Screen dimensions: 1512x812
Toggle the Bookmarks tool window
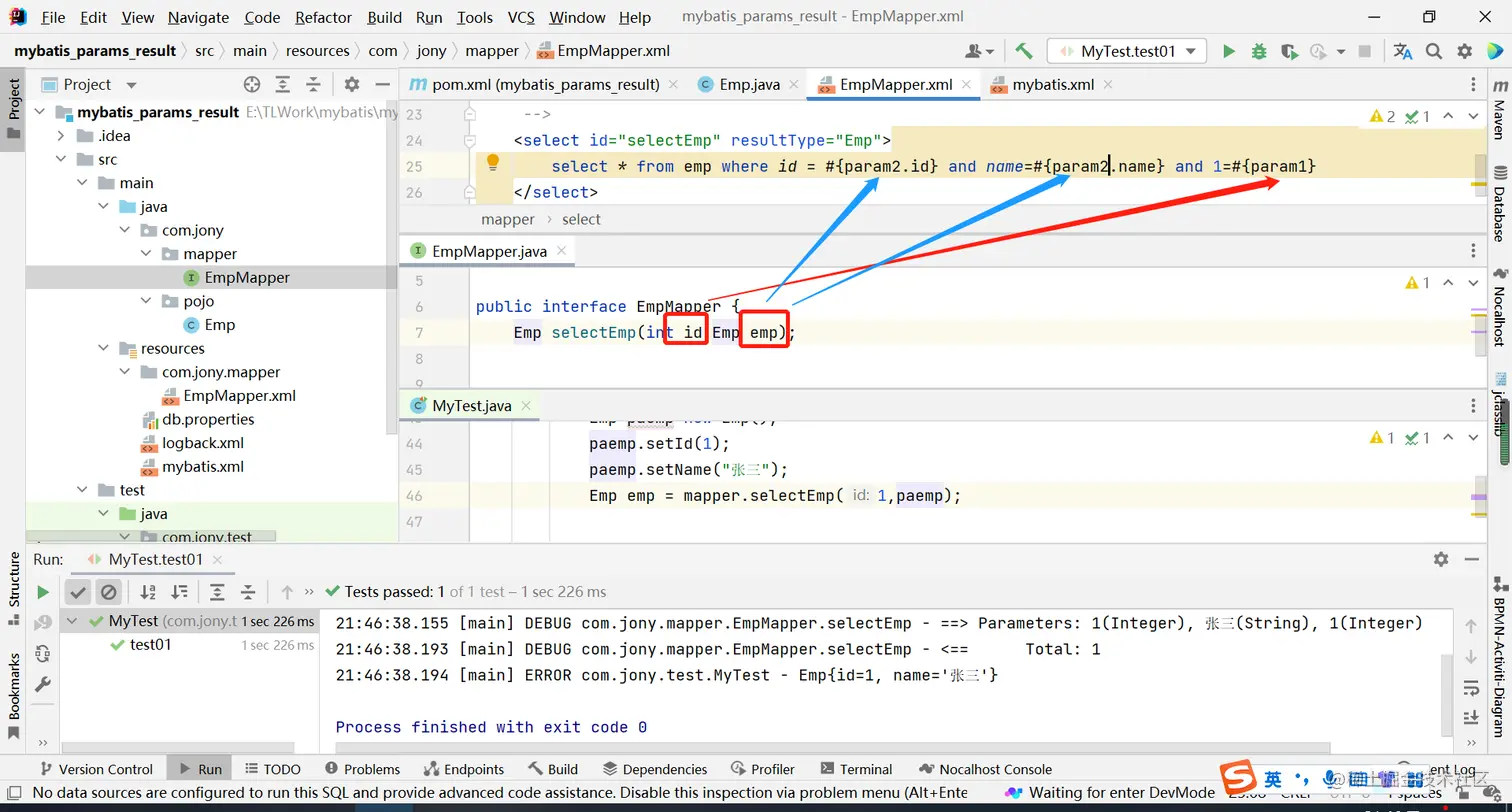point(14,695)
